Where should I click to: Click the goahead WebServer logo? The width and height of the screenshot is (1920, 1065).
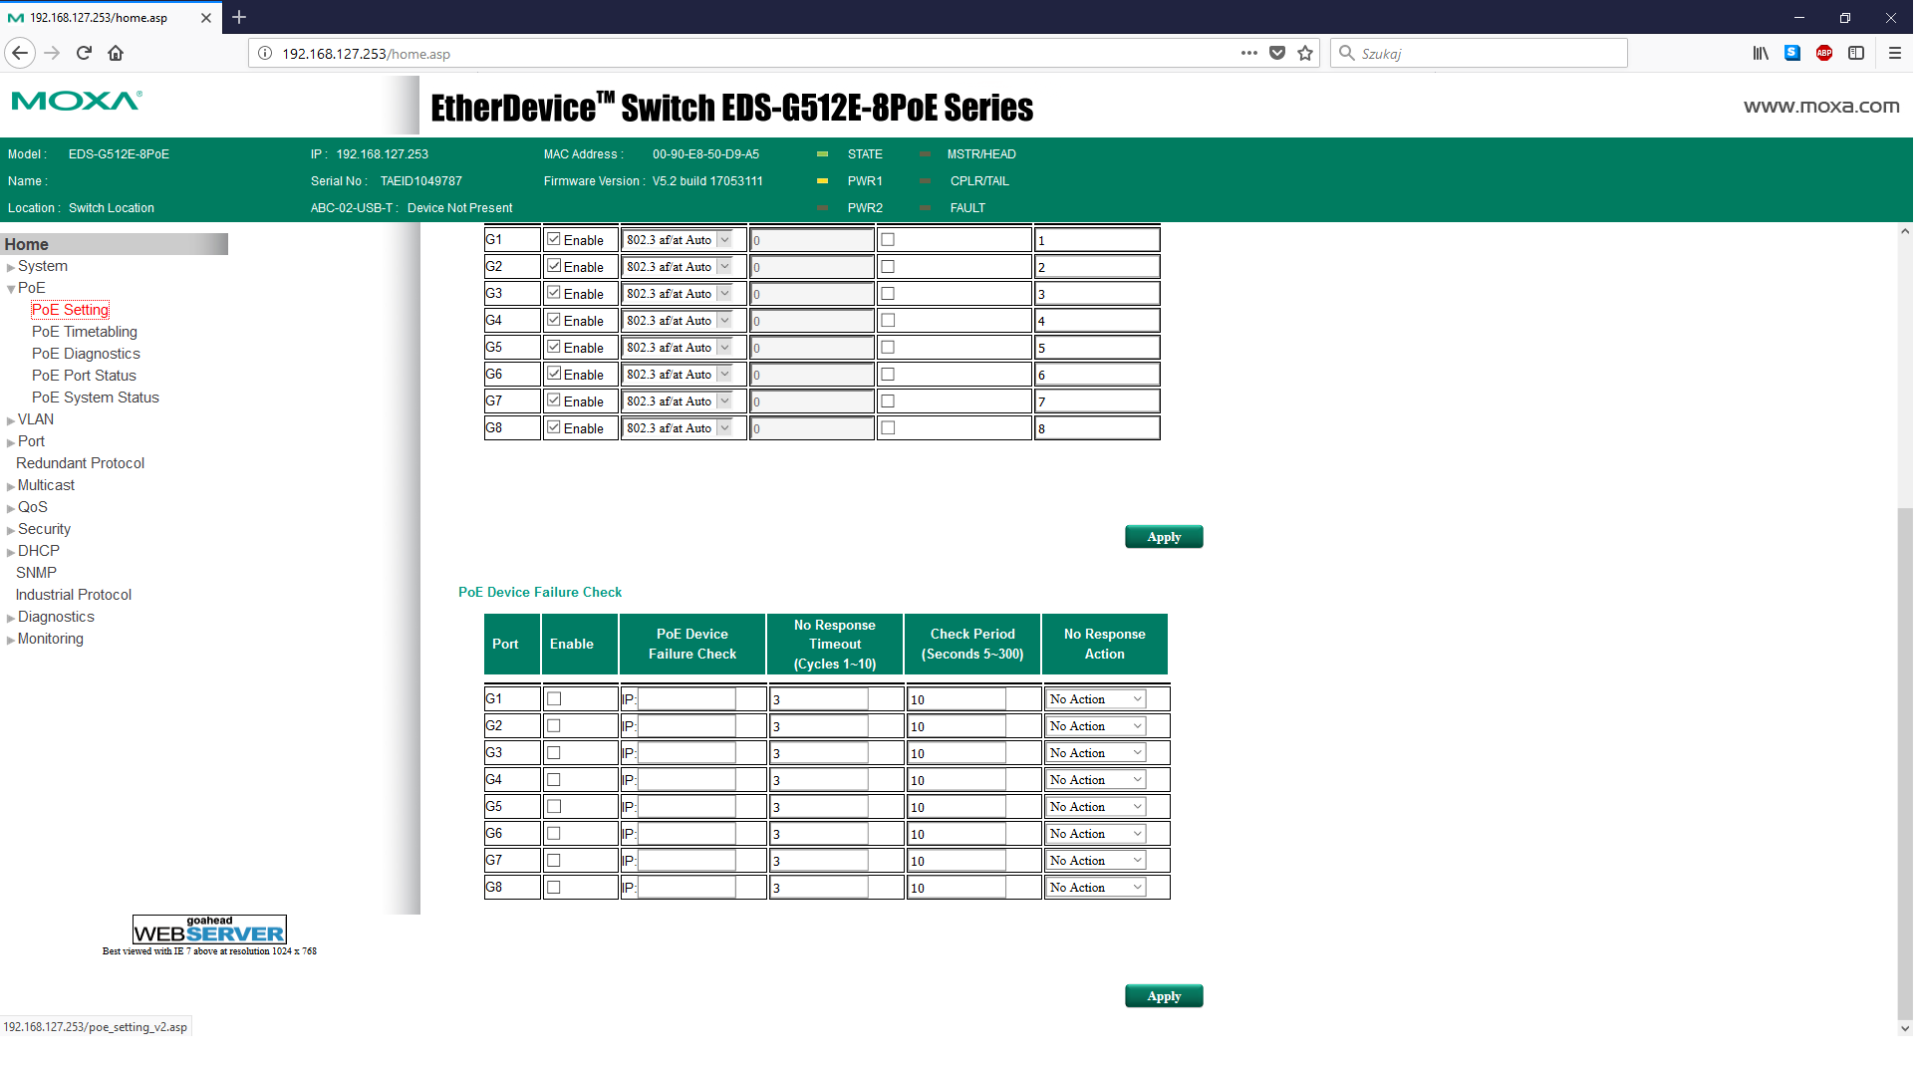coord(209,930)
